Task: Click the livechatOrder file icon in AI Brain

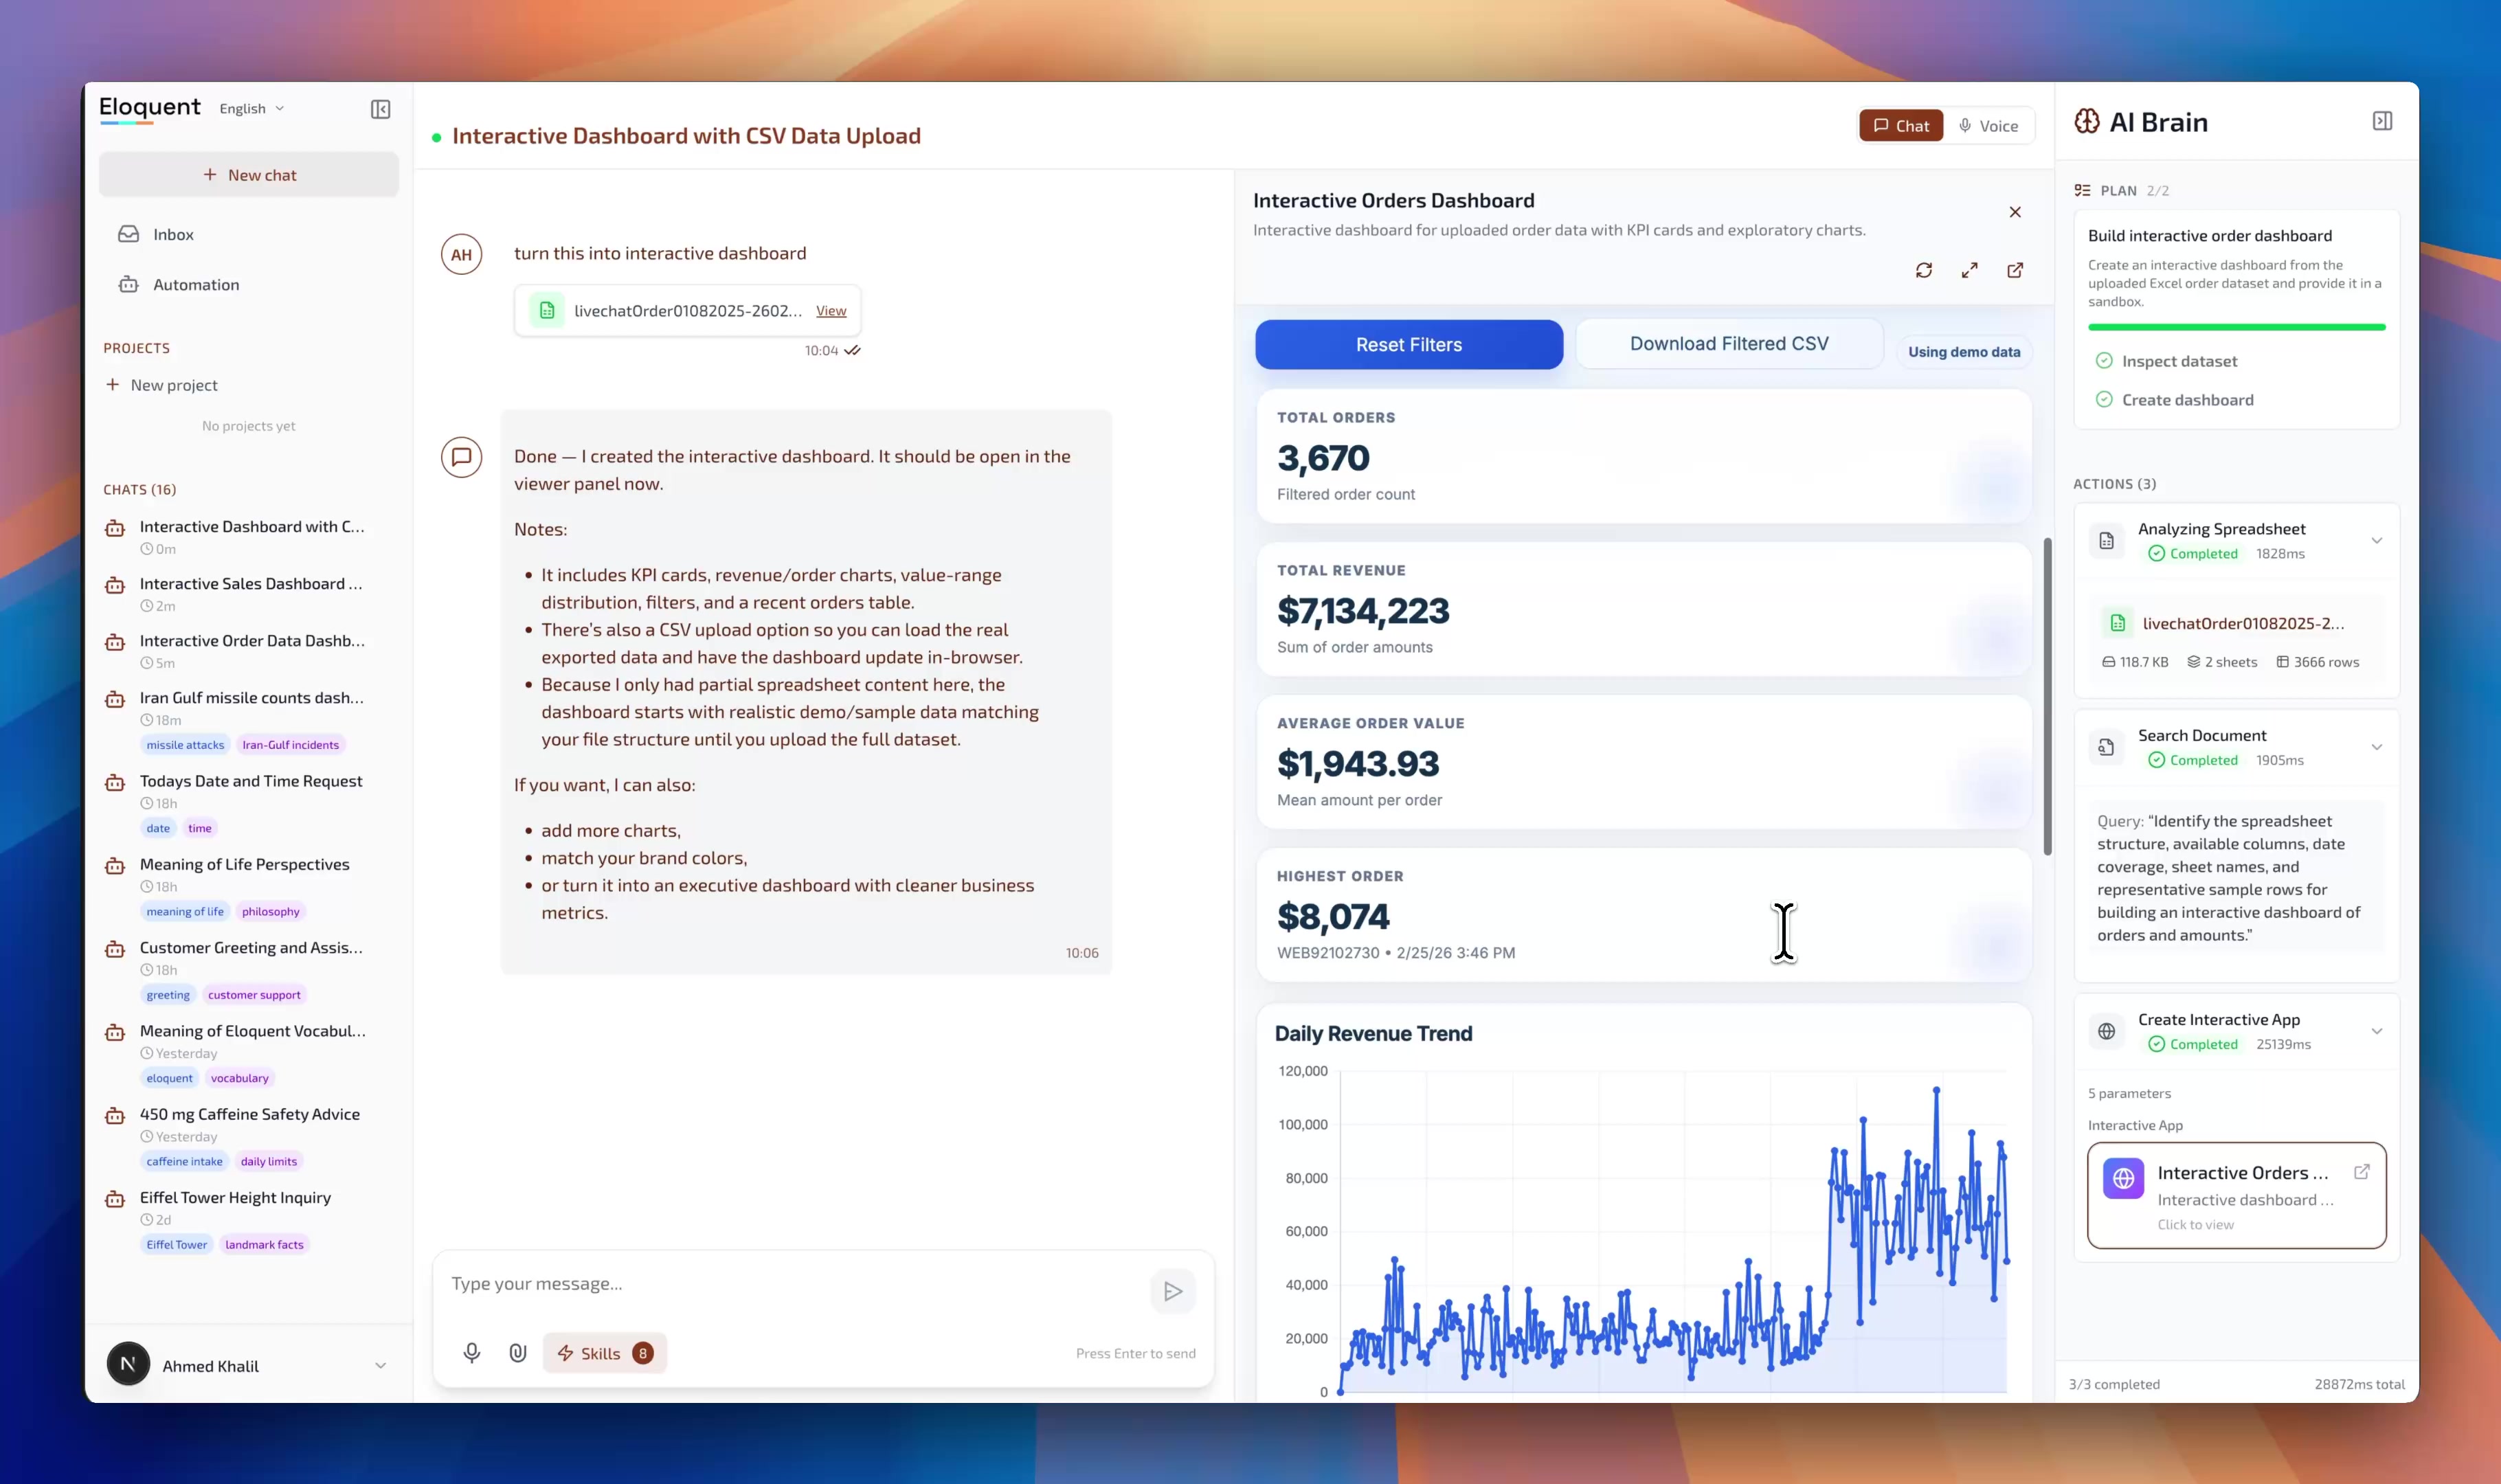Action: (x=2117, y=623)
